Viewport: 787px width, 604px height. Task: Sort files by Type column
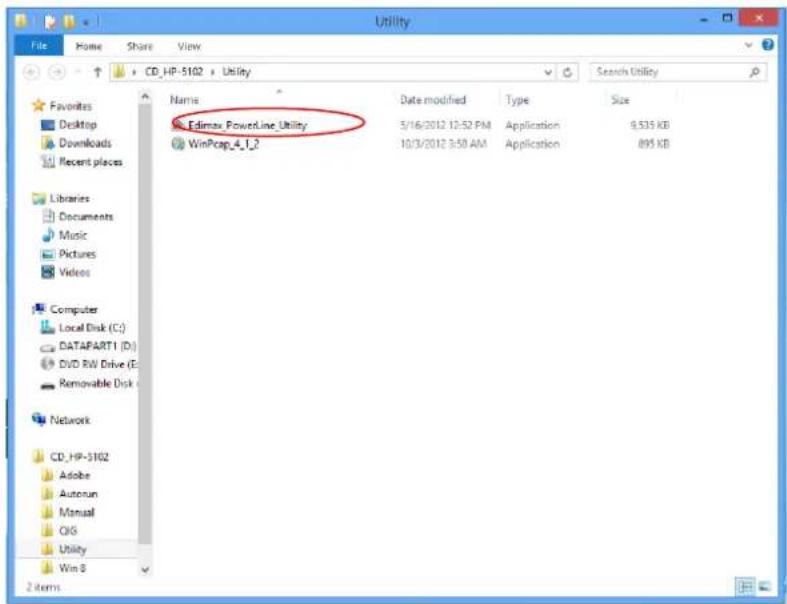(517, 100)
